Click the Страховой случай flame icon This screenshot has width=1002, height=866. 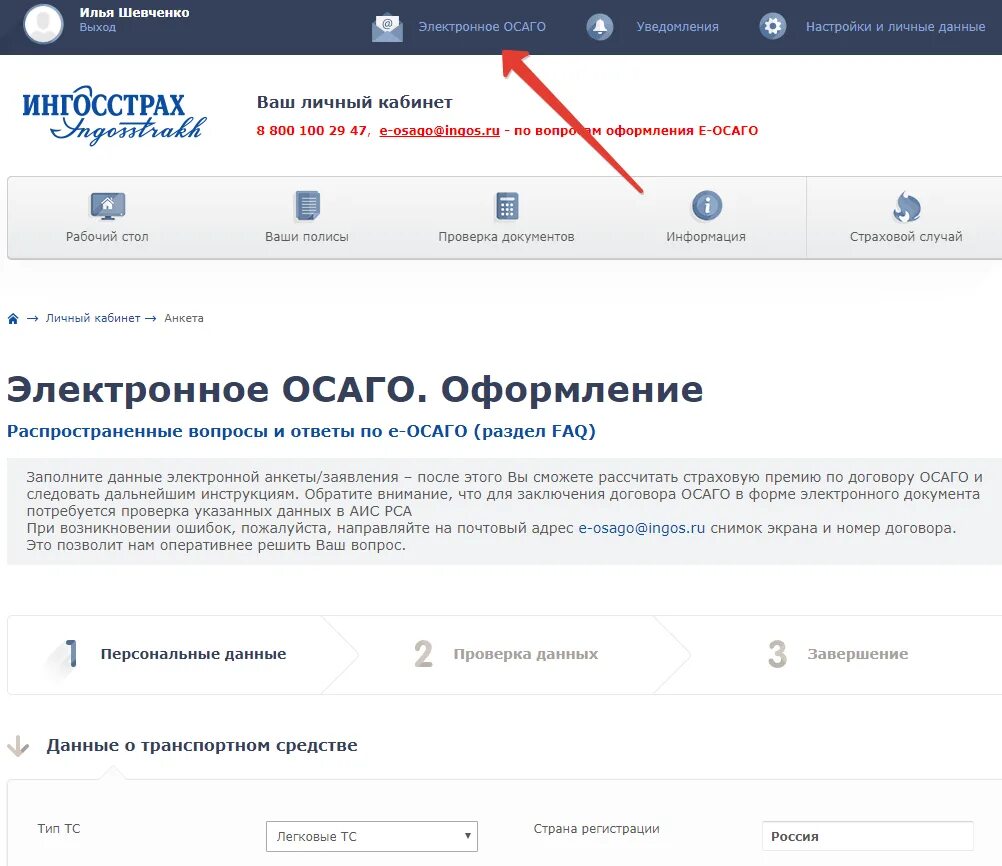tap(906, 206)
